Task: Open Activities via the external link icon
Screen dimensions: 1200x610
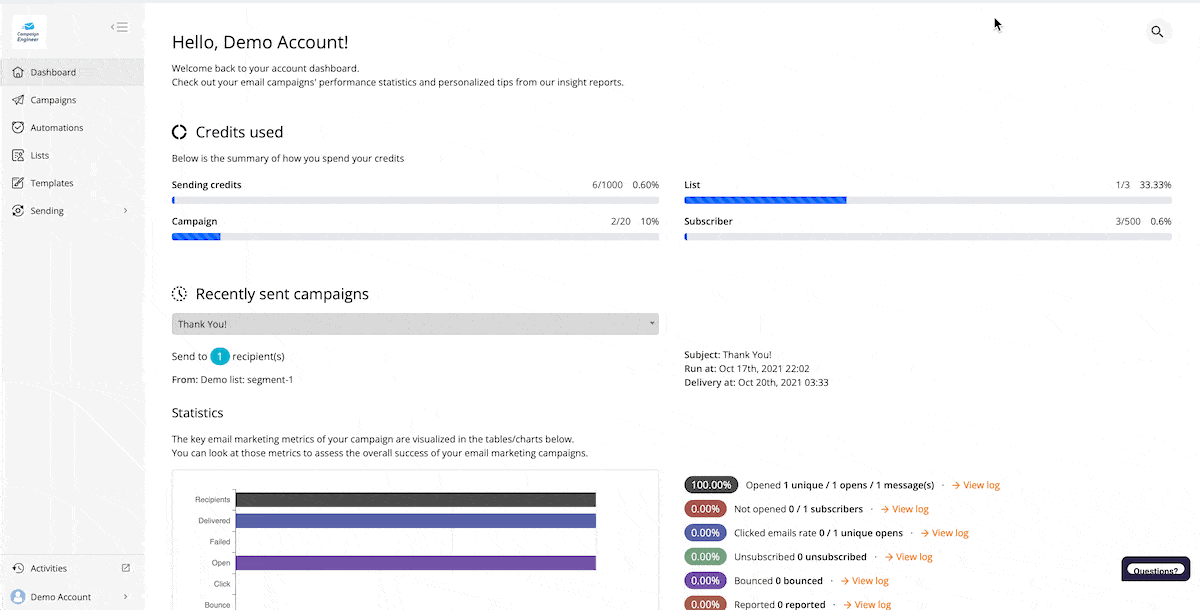Action: (x=126, y=568)
